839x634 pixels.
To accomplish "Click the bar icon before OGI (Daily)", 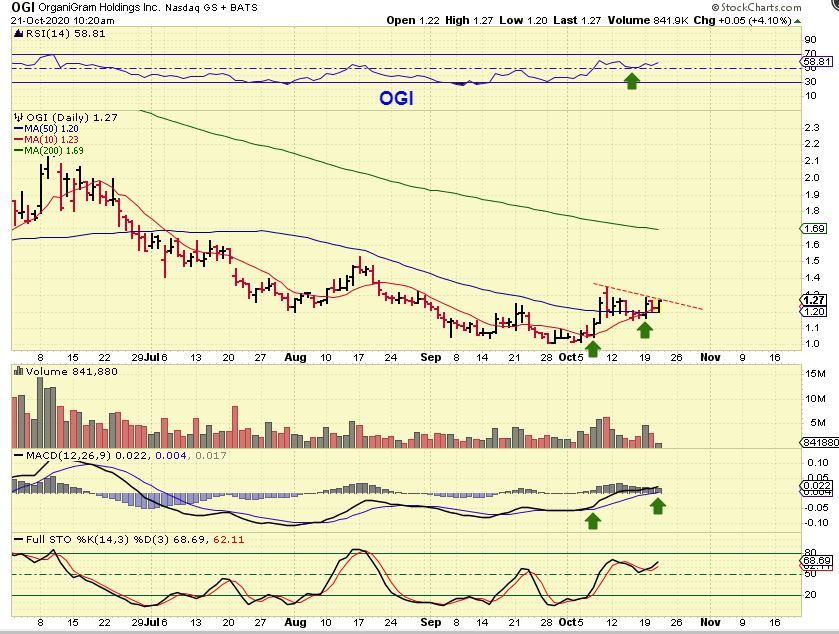I will tap(19, 117).
